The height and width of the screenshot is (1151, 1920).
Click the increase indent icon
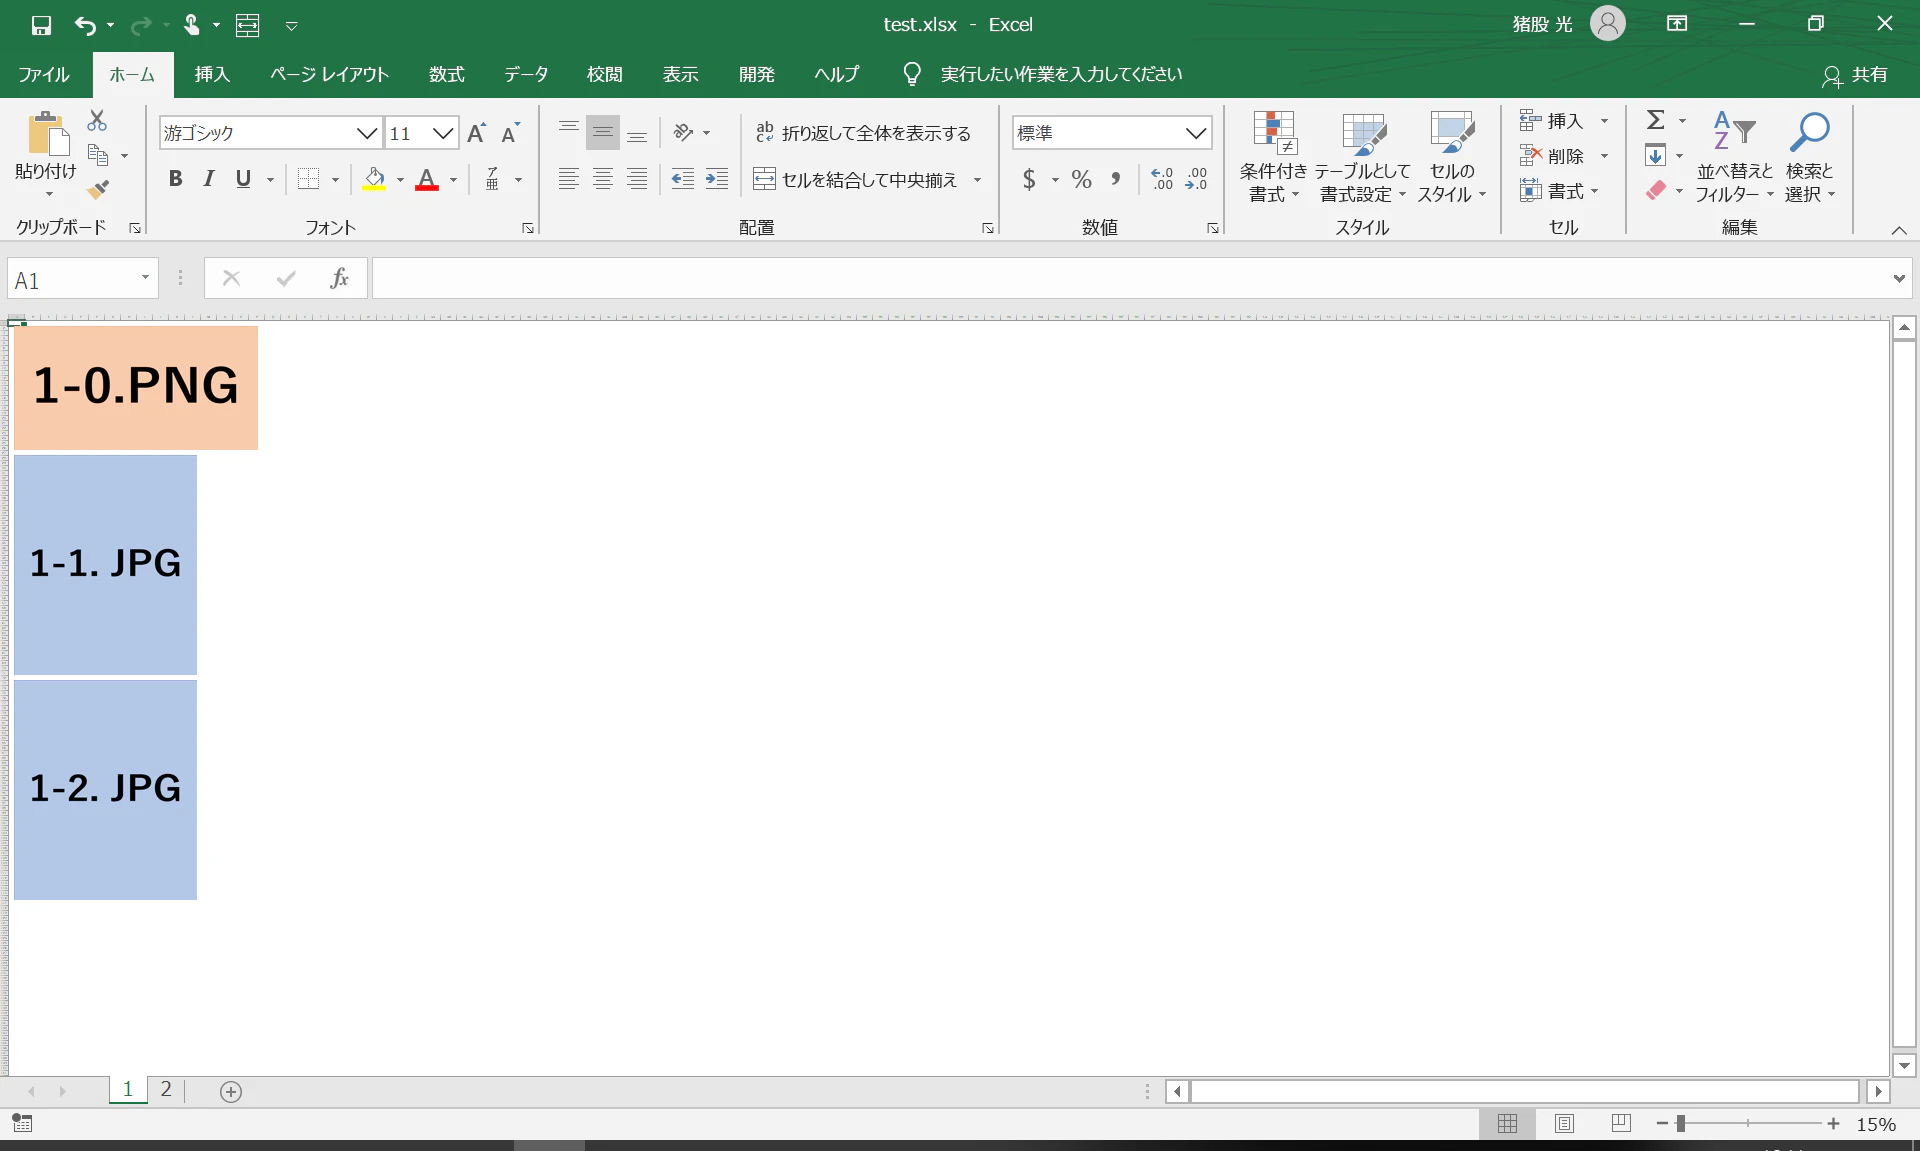pyautogui.click(x=717, y=180)
